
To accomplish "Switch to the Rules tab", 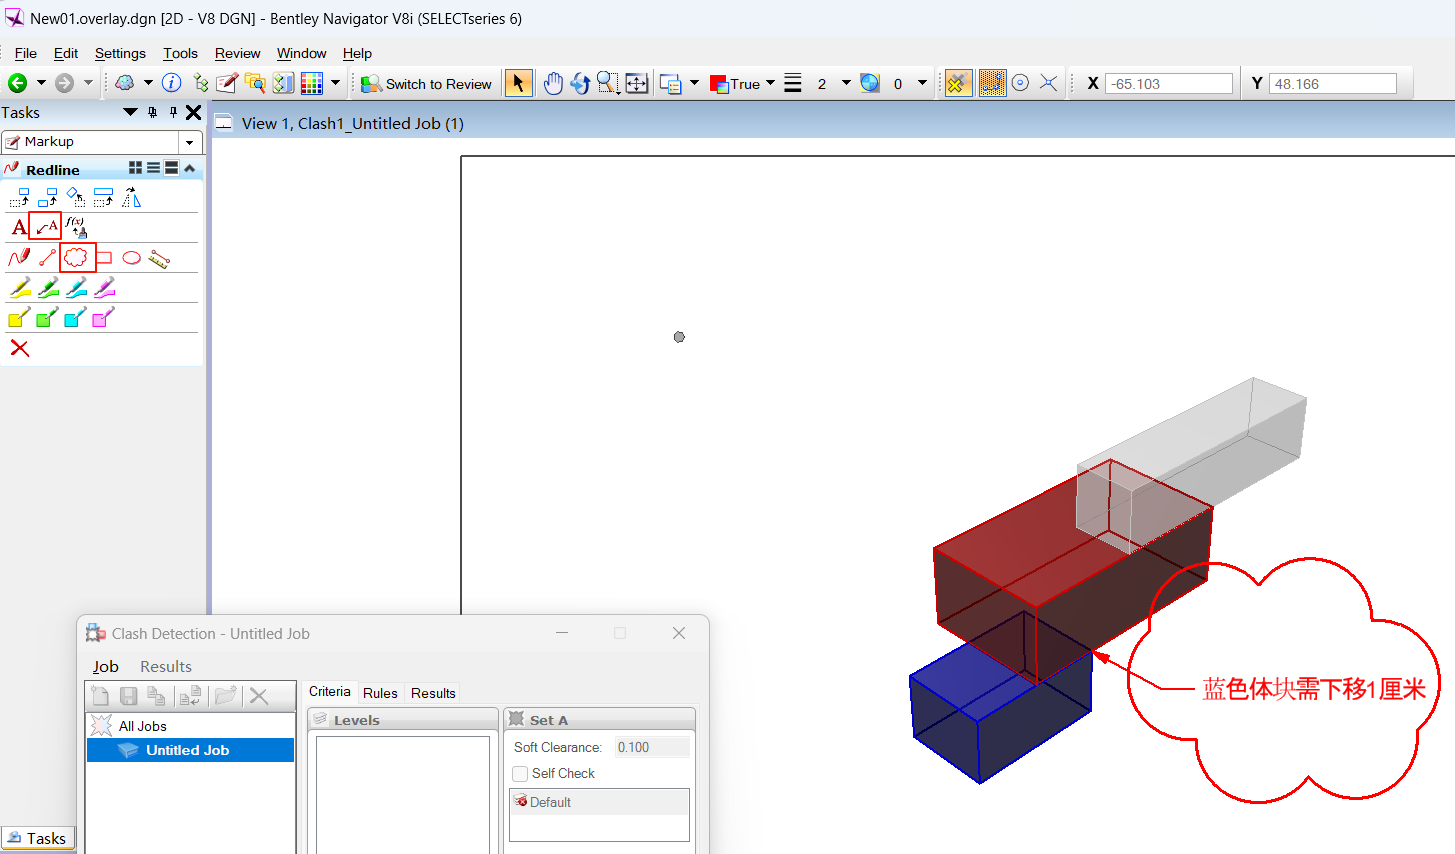I will 380,693.
